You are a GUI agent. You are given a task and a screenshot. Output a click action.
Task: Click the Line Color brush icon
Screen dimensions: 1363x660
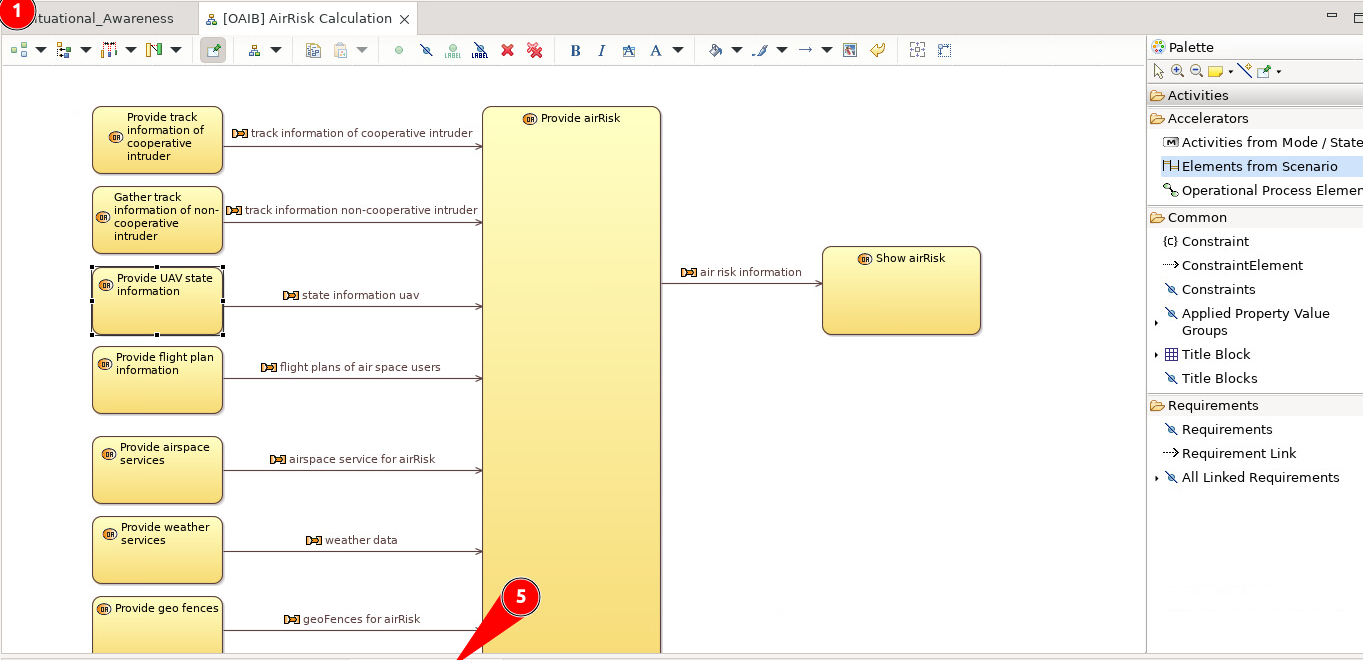[760, 50]
